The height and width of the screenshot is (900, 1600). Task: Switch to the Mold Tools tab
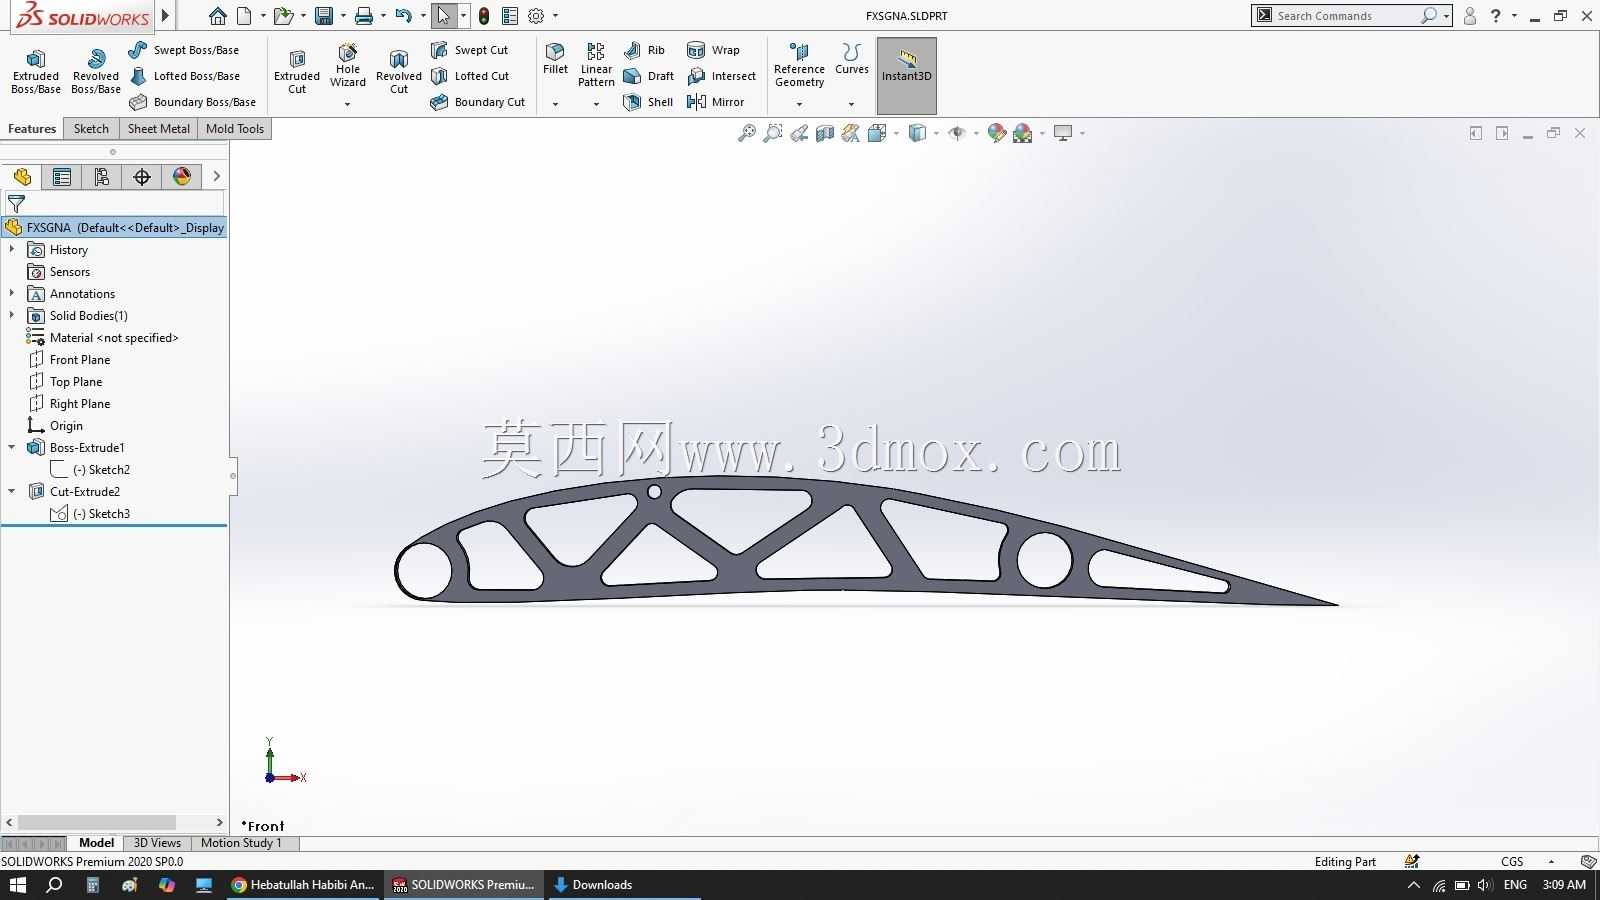pos(235,129)
